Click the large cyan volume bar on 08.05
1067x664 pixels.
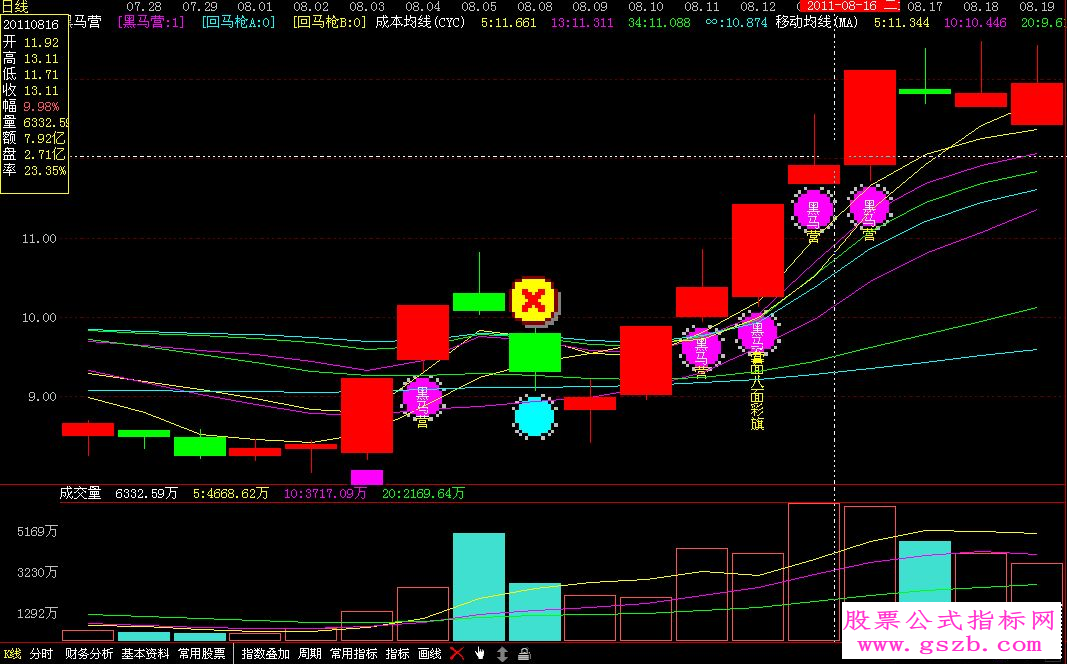click(x=479, y=587)
